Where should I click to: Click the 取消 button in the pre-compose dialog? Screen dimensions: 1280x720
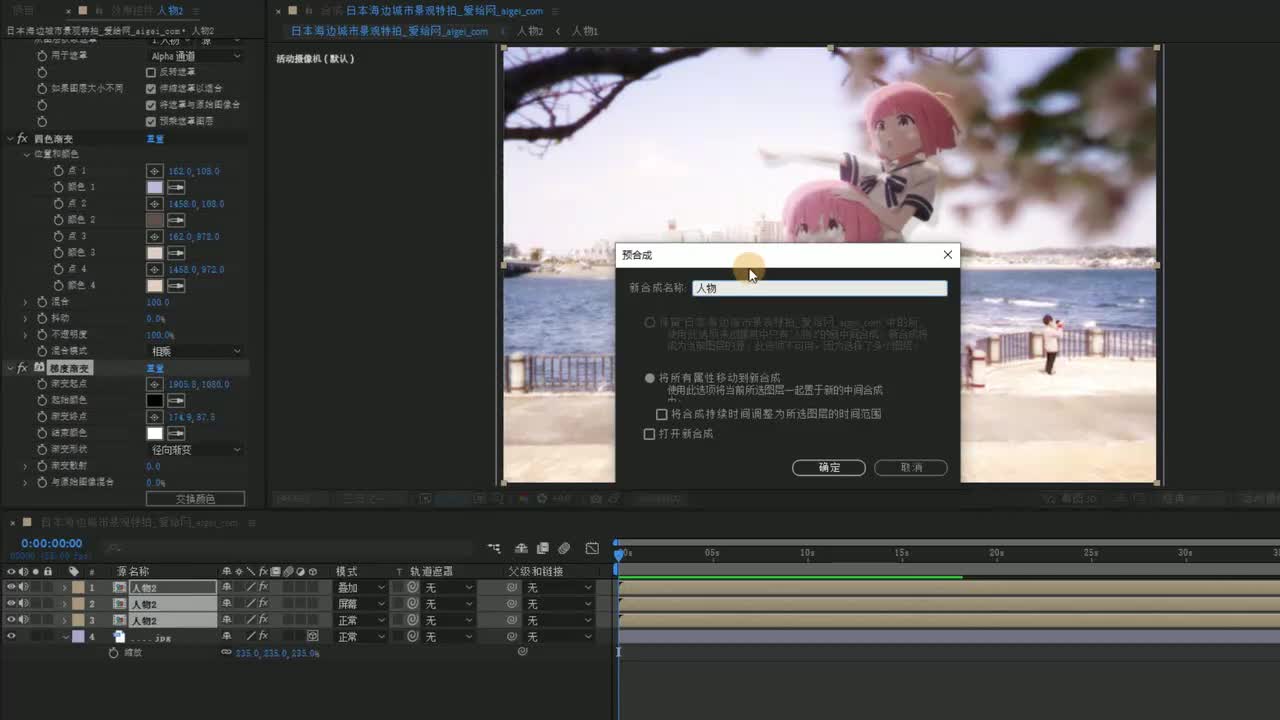(910, 467)
